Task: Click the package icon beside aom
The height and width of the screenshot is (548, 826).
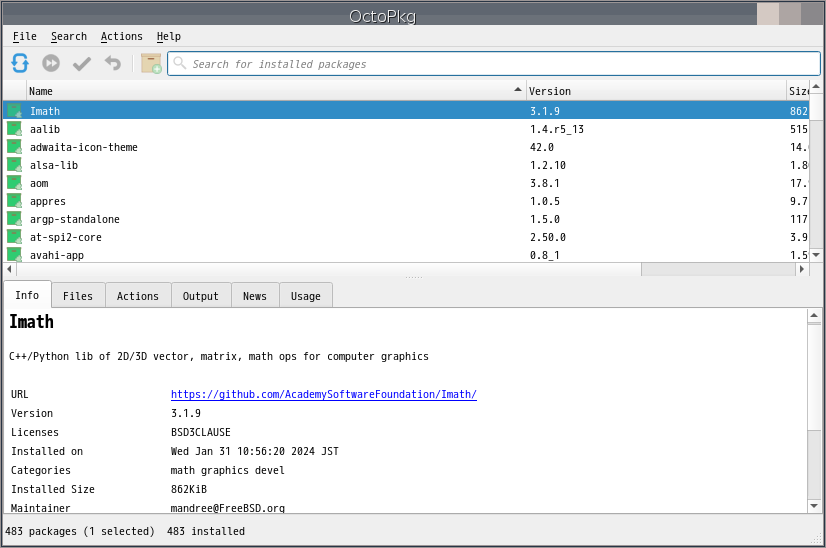Action: [x=14, y=183]
